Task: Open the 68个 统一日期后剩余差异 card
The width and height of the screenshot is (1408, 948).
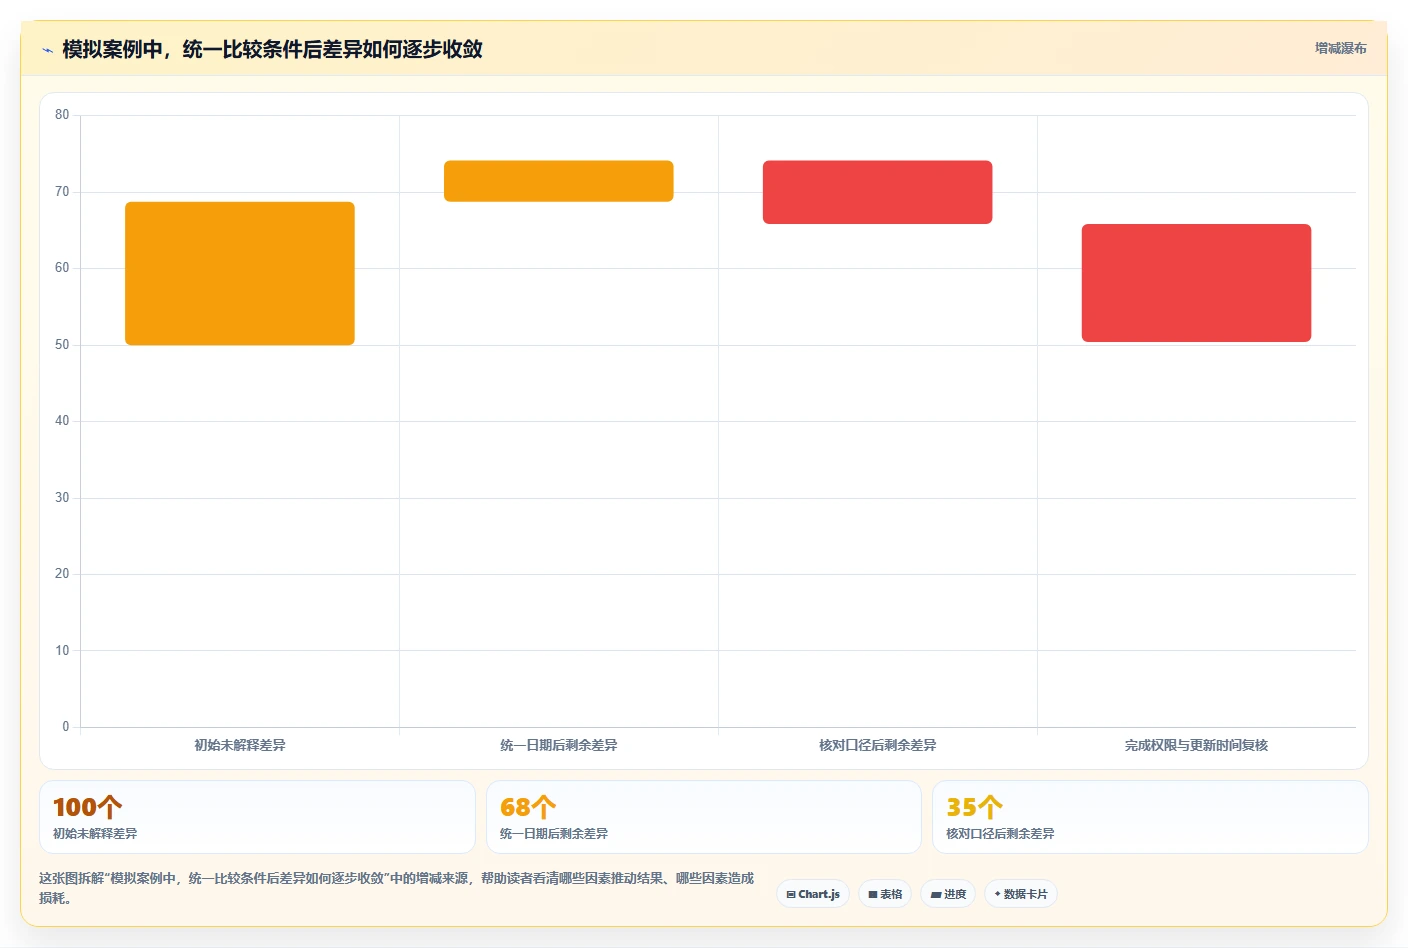Action: (x=704, y=817)
